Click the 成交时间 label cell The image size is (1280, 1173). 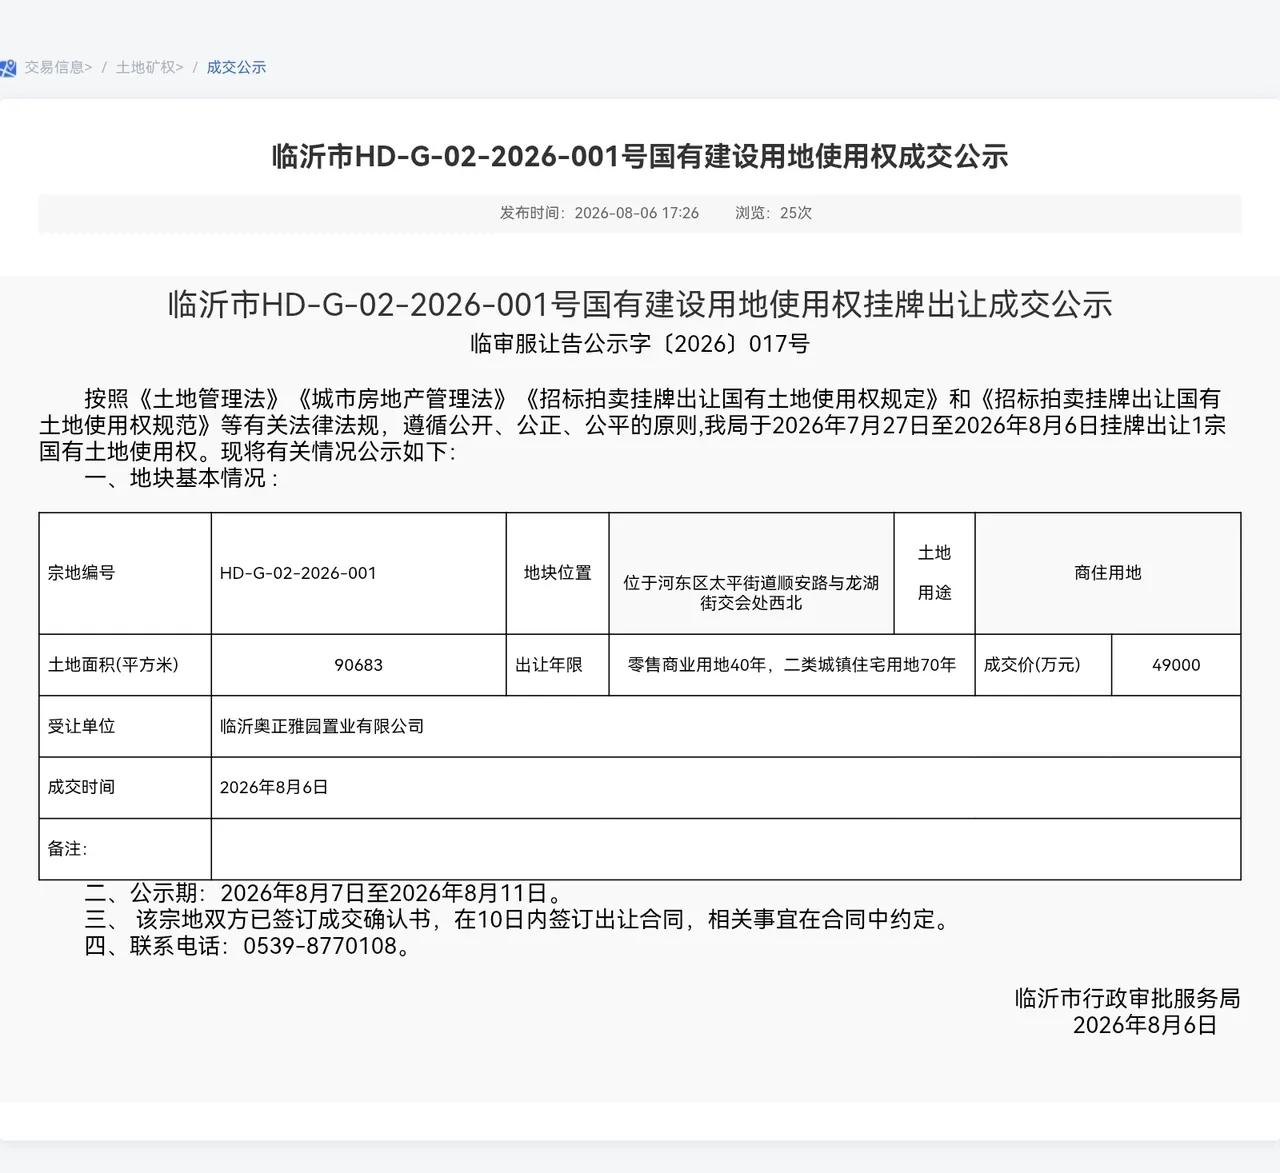[x=125, y=787]
